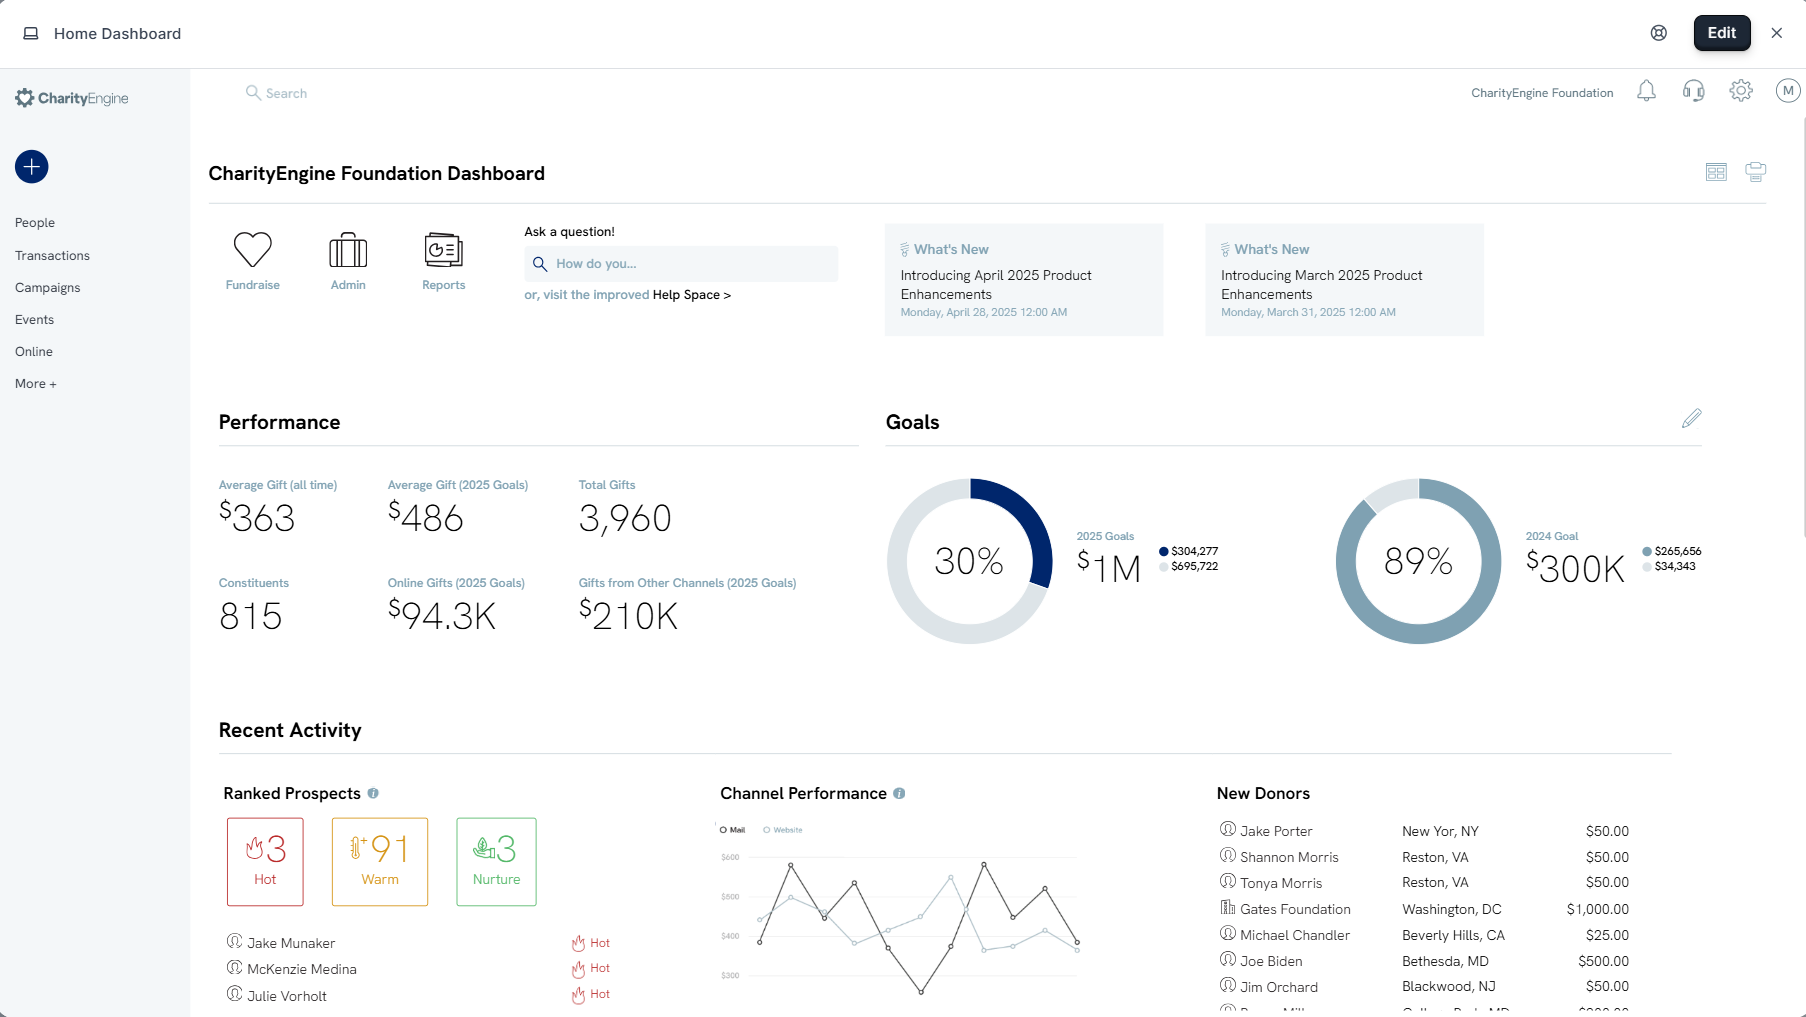Click the Hot flame icon for Jake Munaker
Screen dimensions: 1806x1017
[578, 943]
